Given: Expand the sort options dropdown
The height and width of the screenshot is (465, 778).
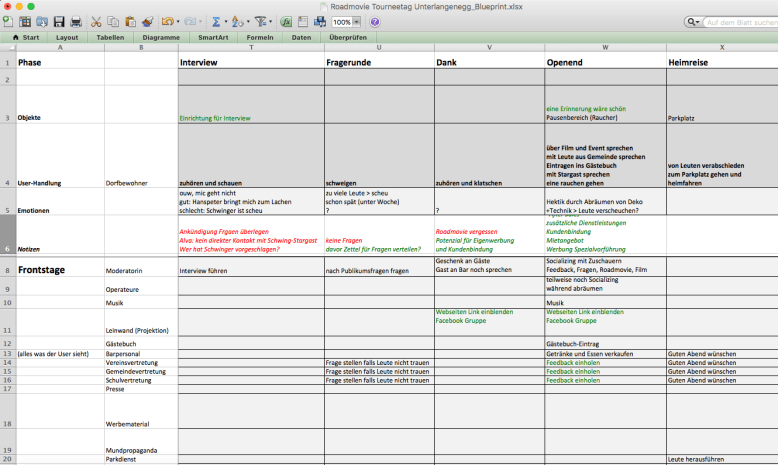Looking at the screenshot, I should click(x=248, y=22).
